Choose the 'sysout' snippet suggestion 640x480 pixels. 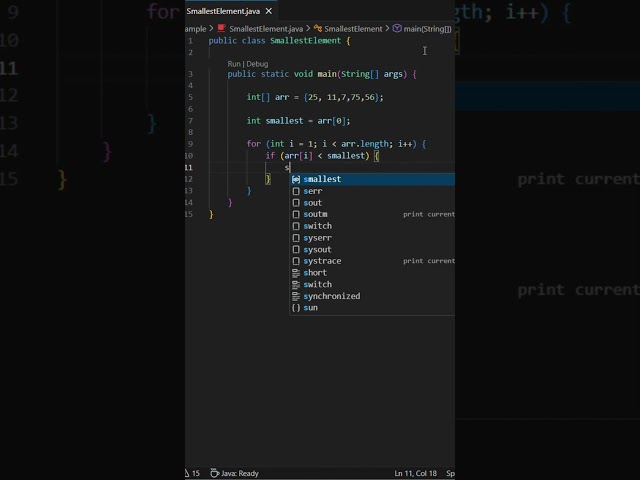pos(372,249)
